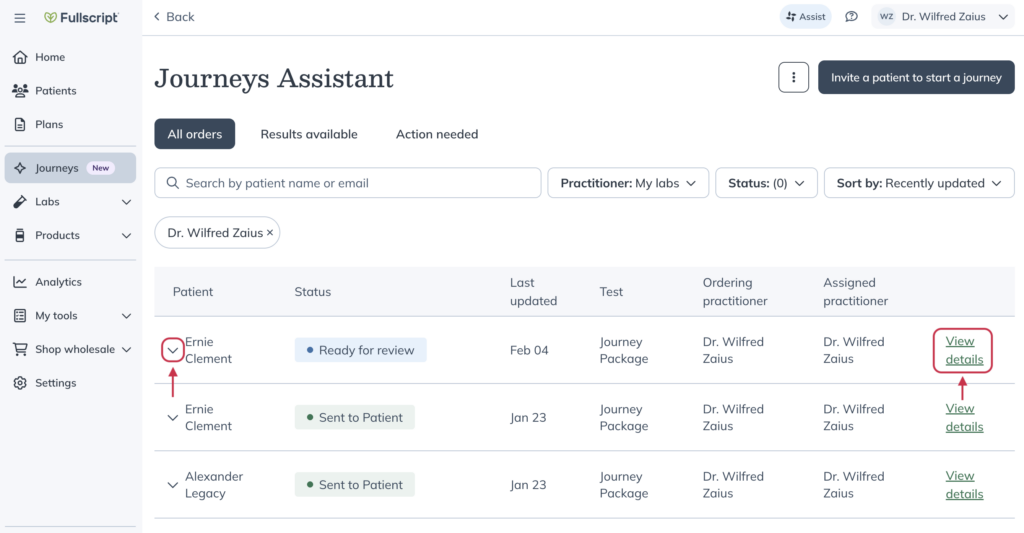Click the Products bottle icon
Viewport: 1024px width, 533px height.
(x=20, y=235)
